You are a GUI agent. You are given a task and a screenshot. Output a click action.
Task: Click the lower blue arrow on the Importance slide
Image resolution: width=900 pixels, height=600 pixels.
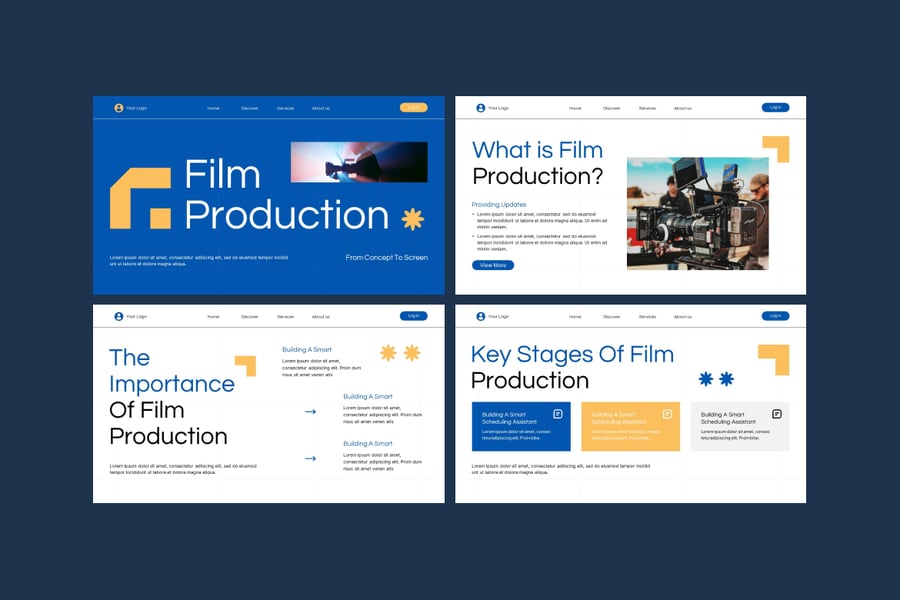click(x=310, y=459)
